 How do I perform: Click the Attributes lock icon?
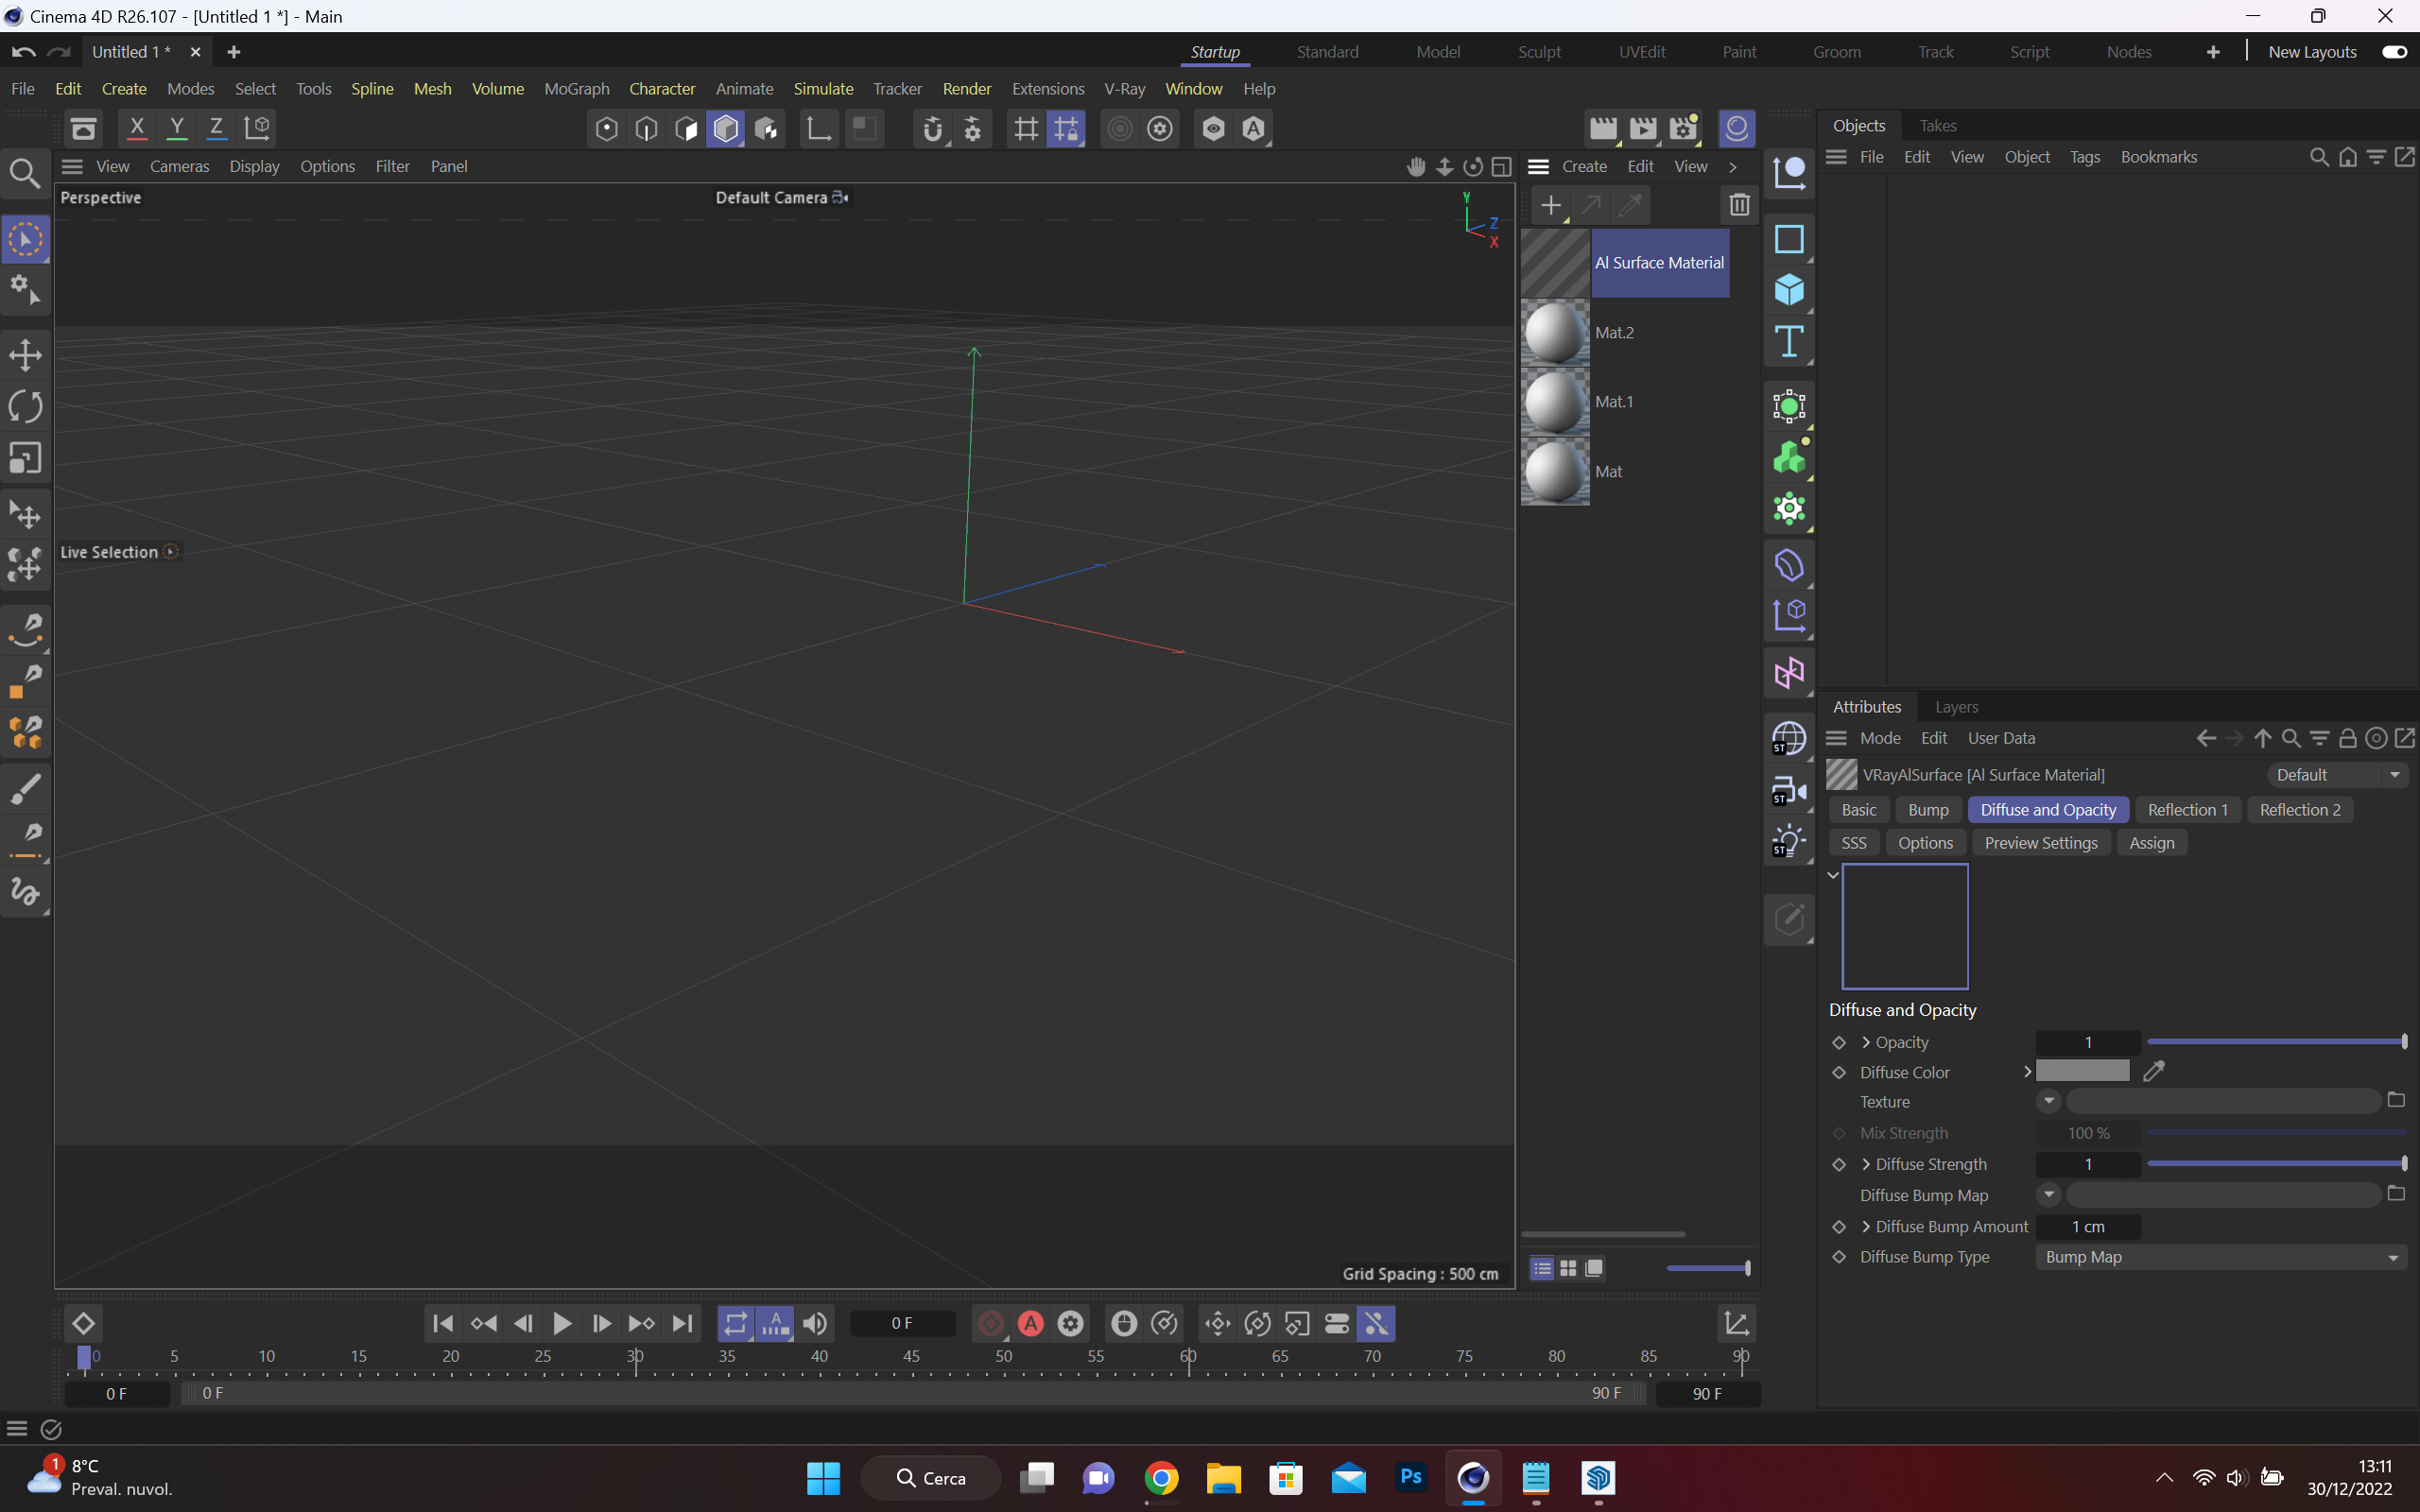pos(2347,739)
